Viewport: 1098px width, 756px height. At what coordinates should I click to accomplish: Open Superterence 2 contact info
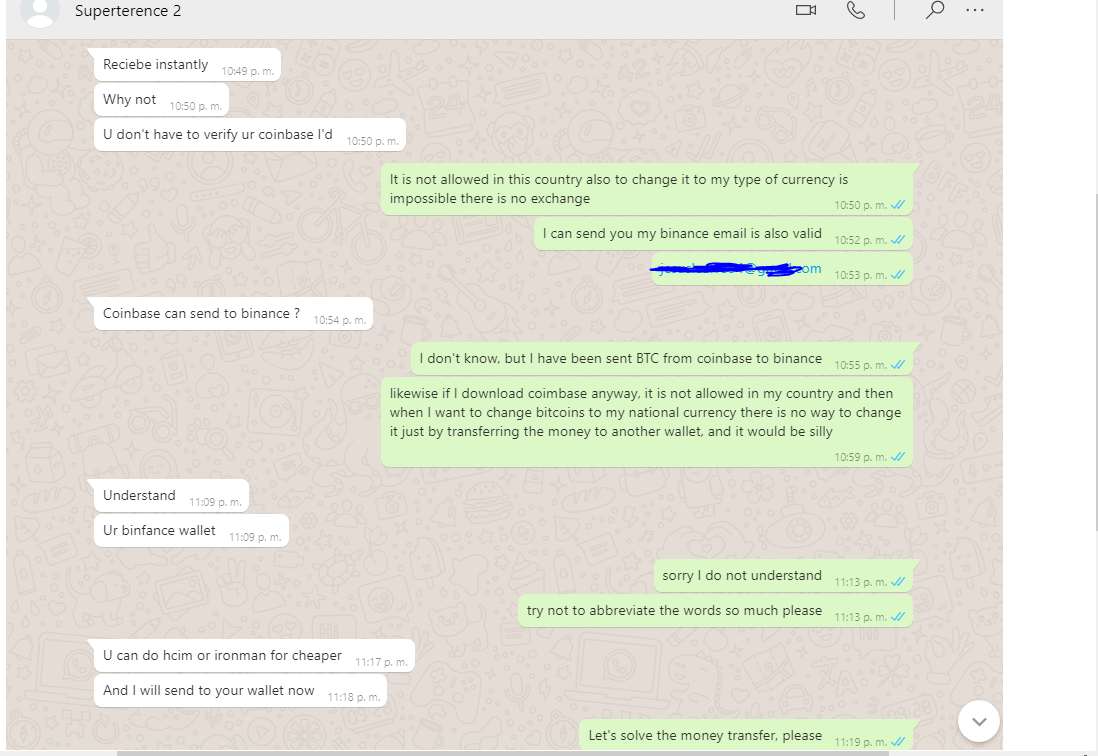[128, 11]
